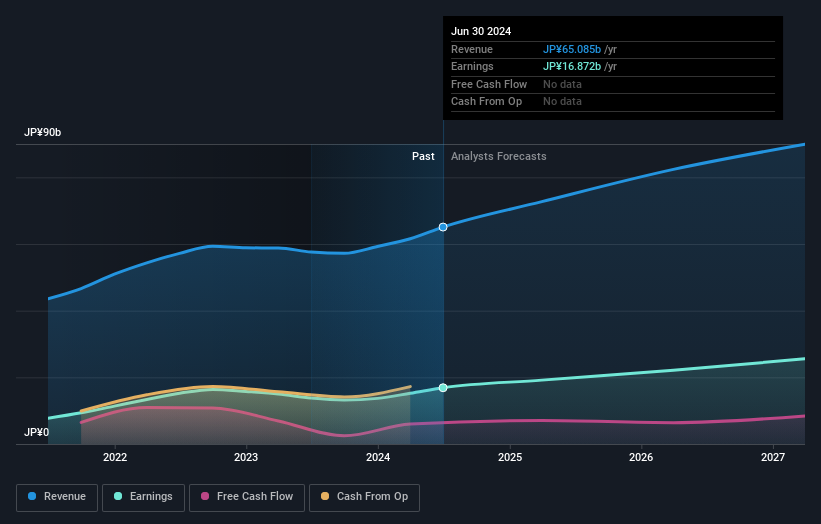Viewport: 821px width, 524px height.
Task: Click the Revenue data point on Jun 30 2024
Action: [443, 227]
